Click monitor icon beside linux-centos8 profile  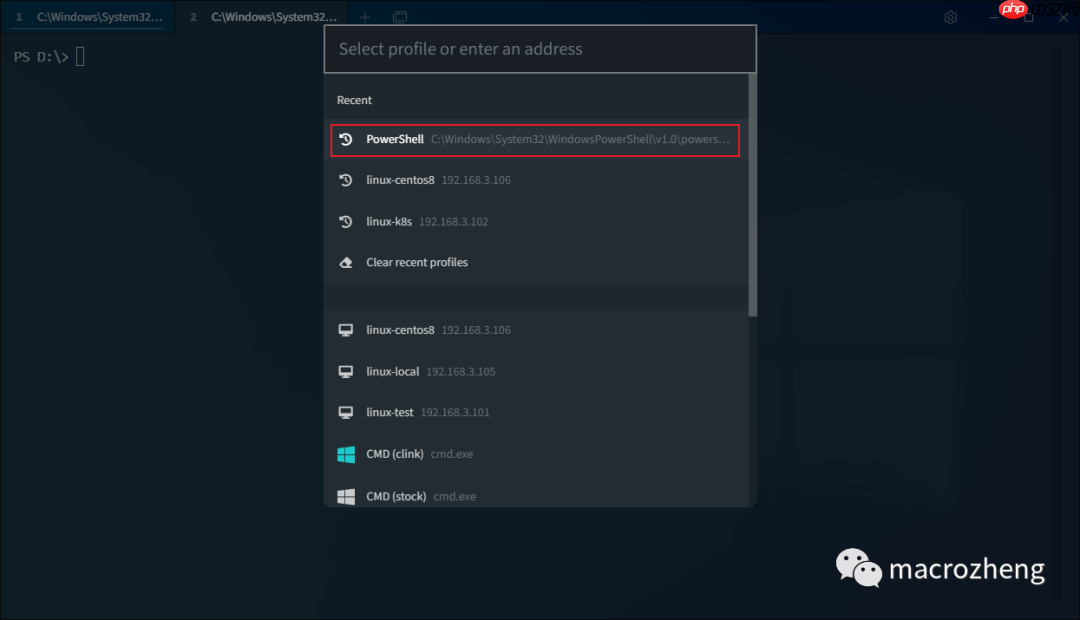tap(346, 330)
